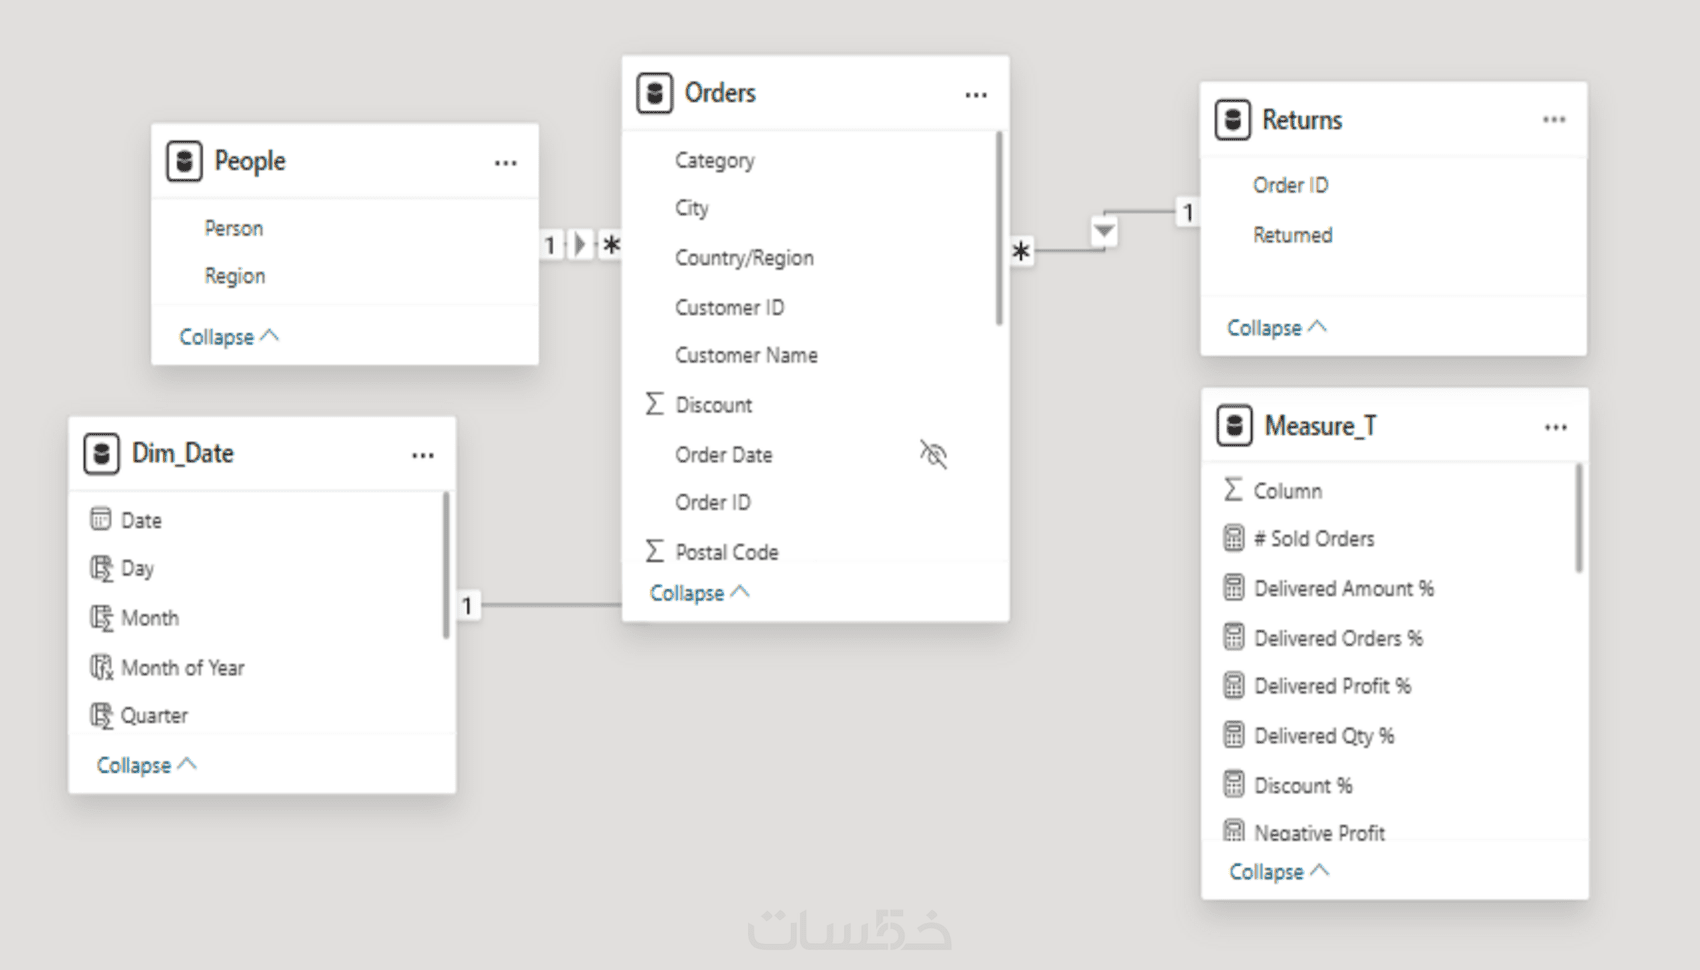Collapse the Orders table

(699, 593)
